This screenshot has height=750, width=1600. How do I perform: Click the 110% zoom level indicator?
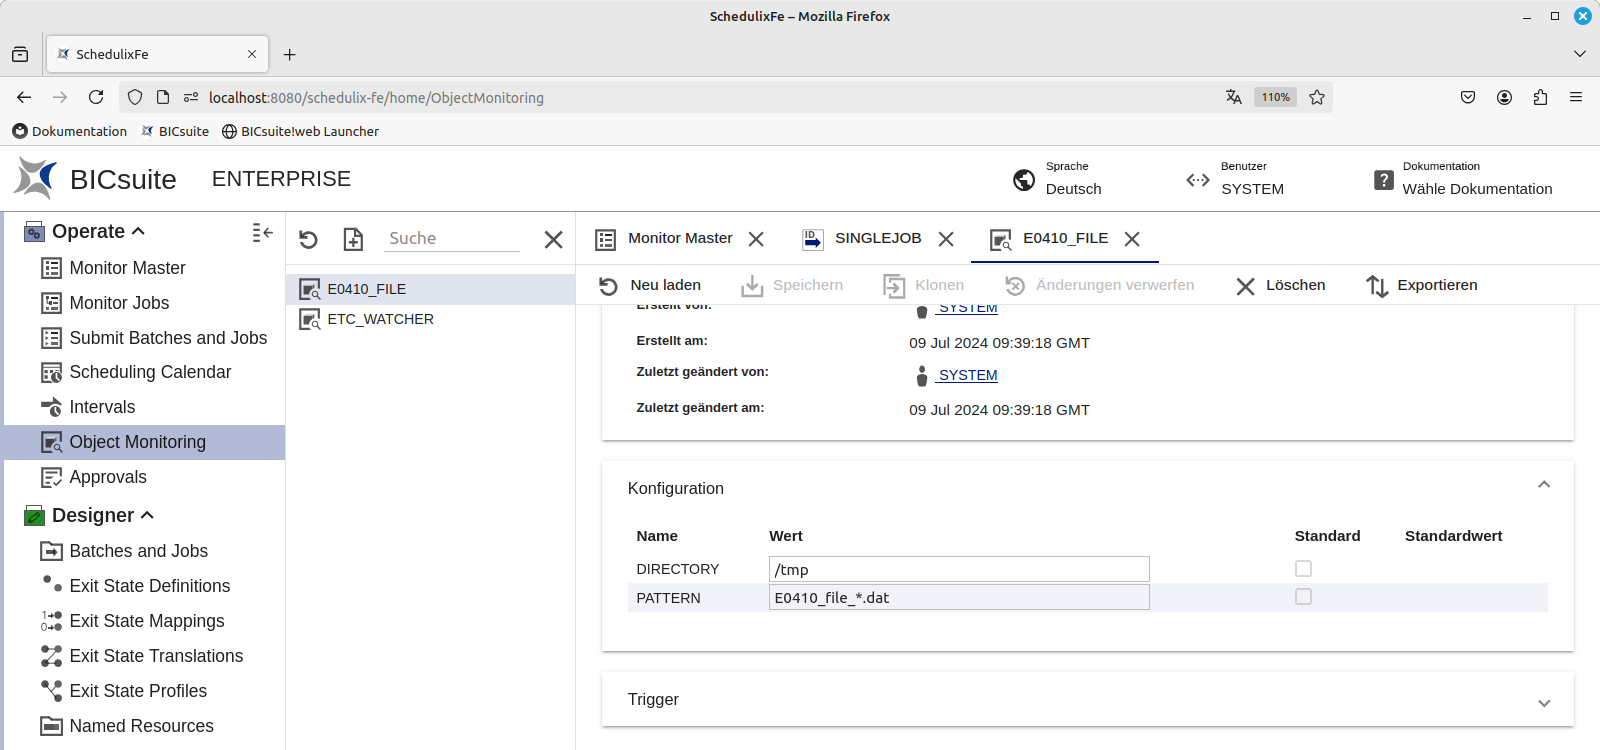(1275, 97)
